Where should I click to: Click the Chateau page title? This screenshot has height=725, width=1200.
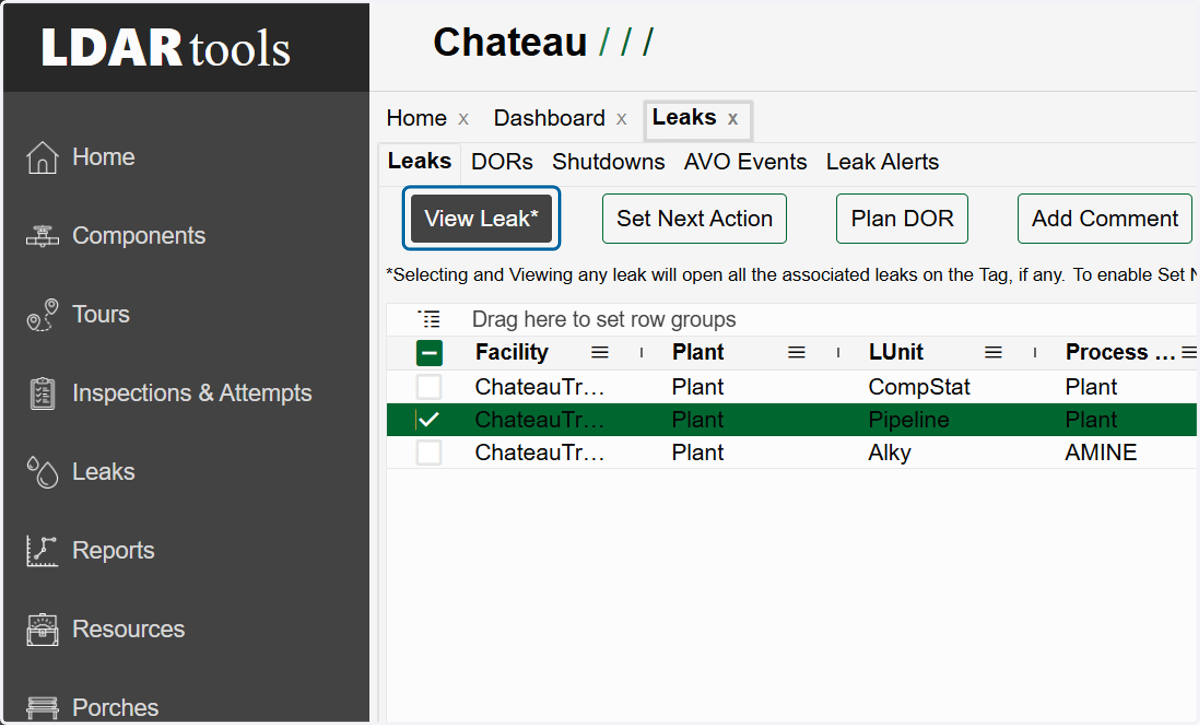coord(510,42)
